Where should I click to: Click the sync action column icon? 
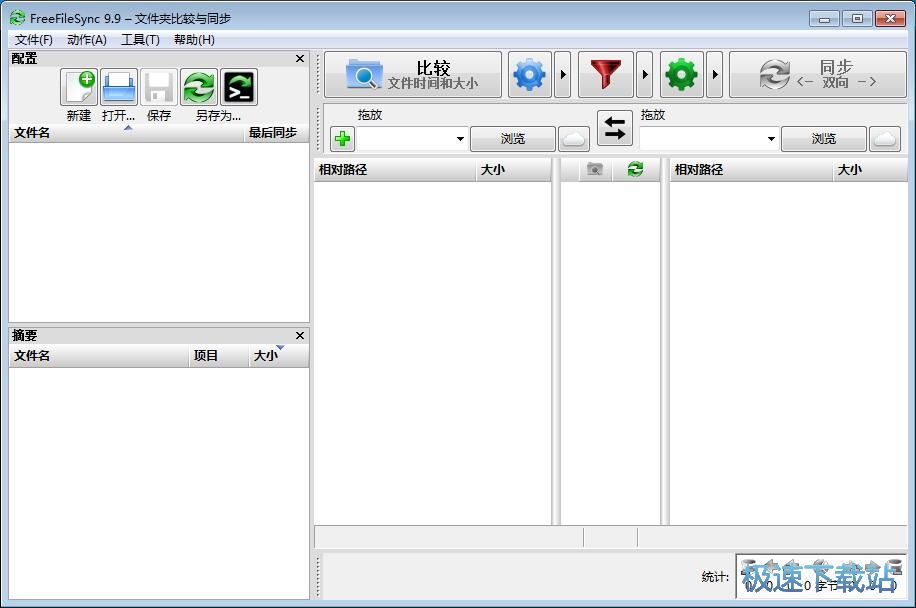click(635, 169)
